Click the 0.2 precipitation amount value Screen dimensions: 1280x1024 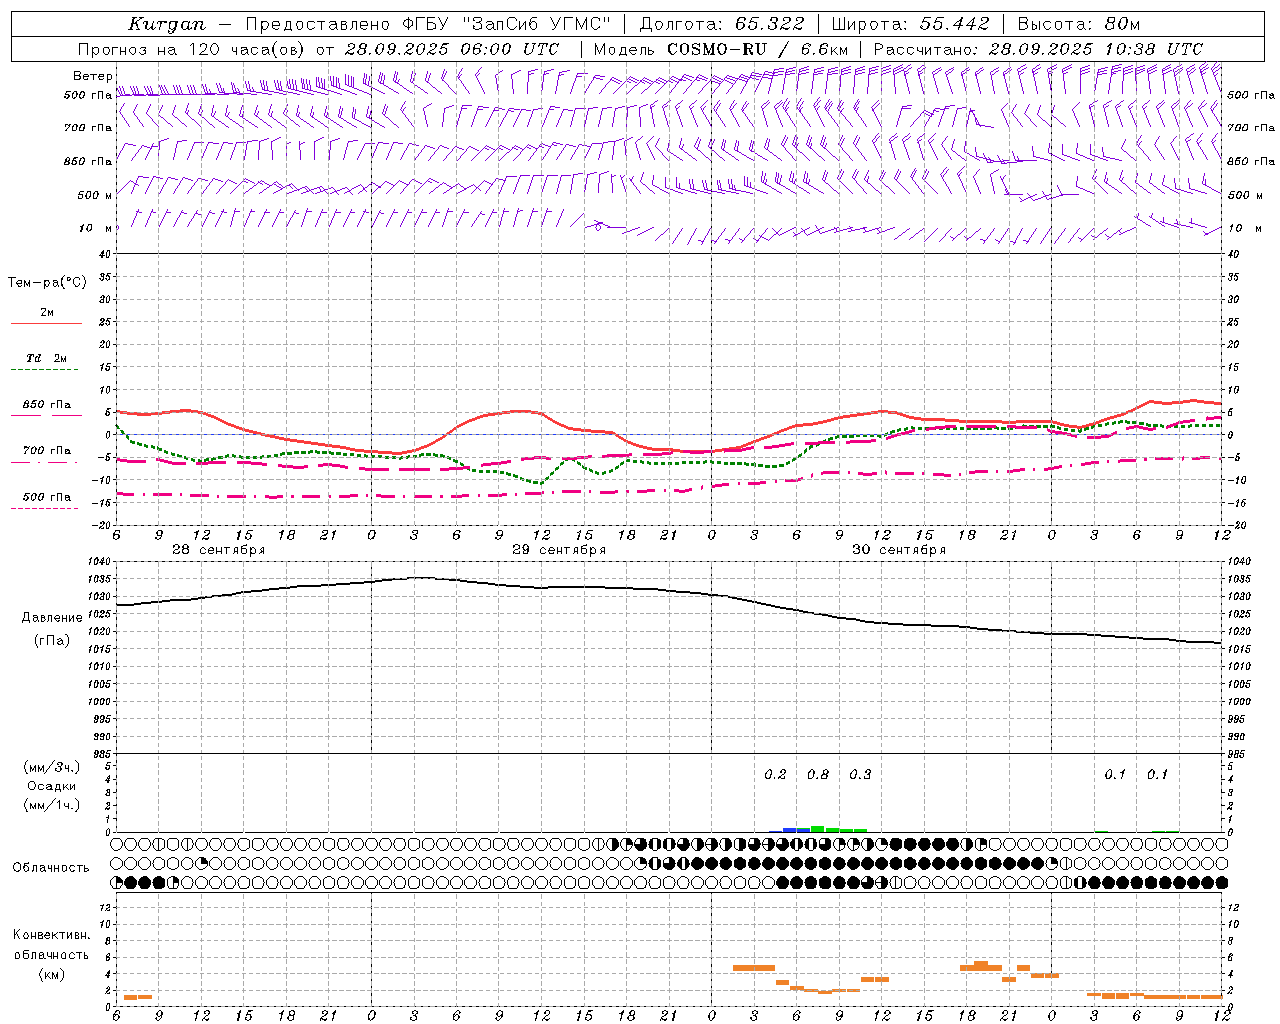pyautogui.click(x=775, y=775)
